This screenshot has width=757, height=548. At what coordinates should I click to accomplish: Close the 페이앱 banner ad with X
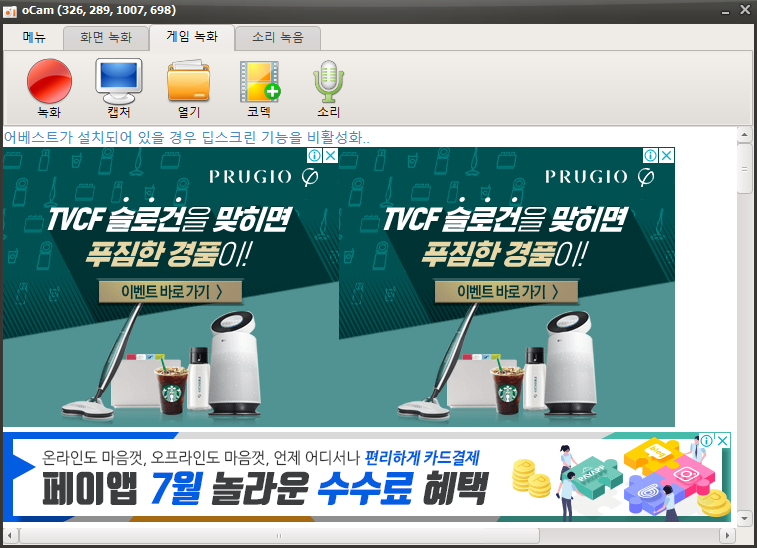723,440
